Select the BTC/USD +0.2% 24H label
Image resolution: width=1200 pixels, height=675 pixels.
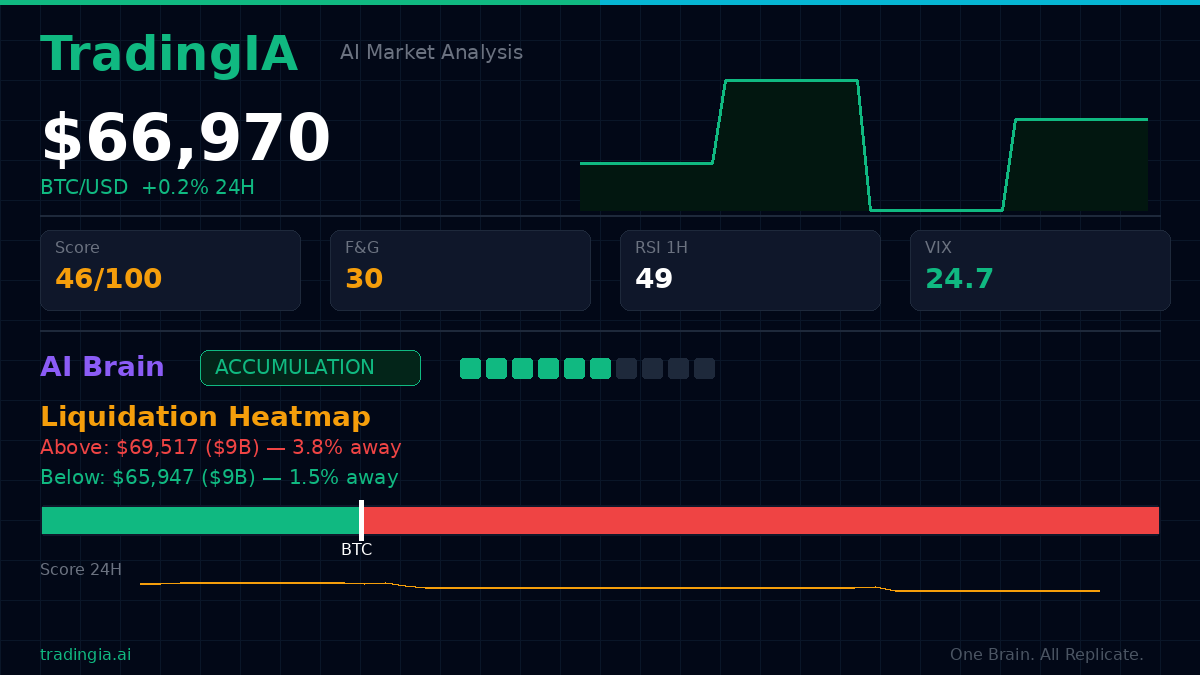pos(147,188)
